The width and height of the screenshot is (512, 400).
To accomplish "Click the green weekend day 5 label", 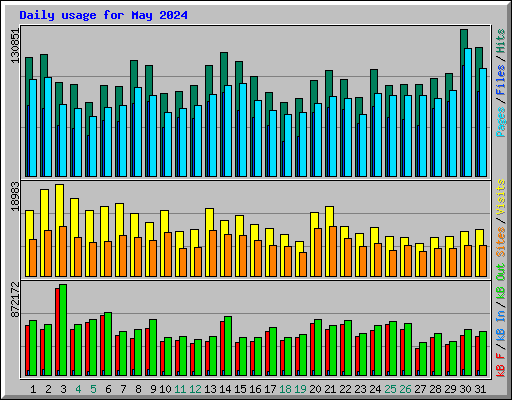I will click(93, 389).
